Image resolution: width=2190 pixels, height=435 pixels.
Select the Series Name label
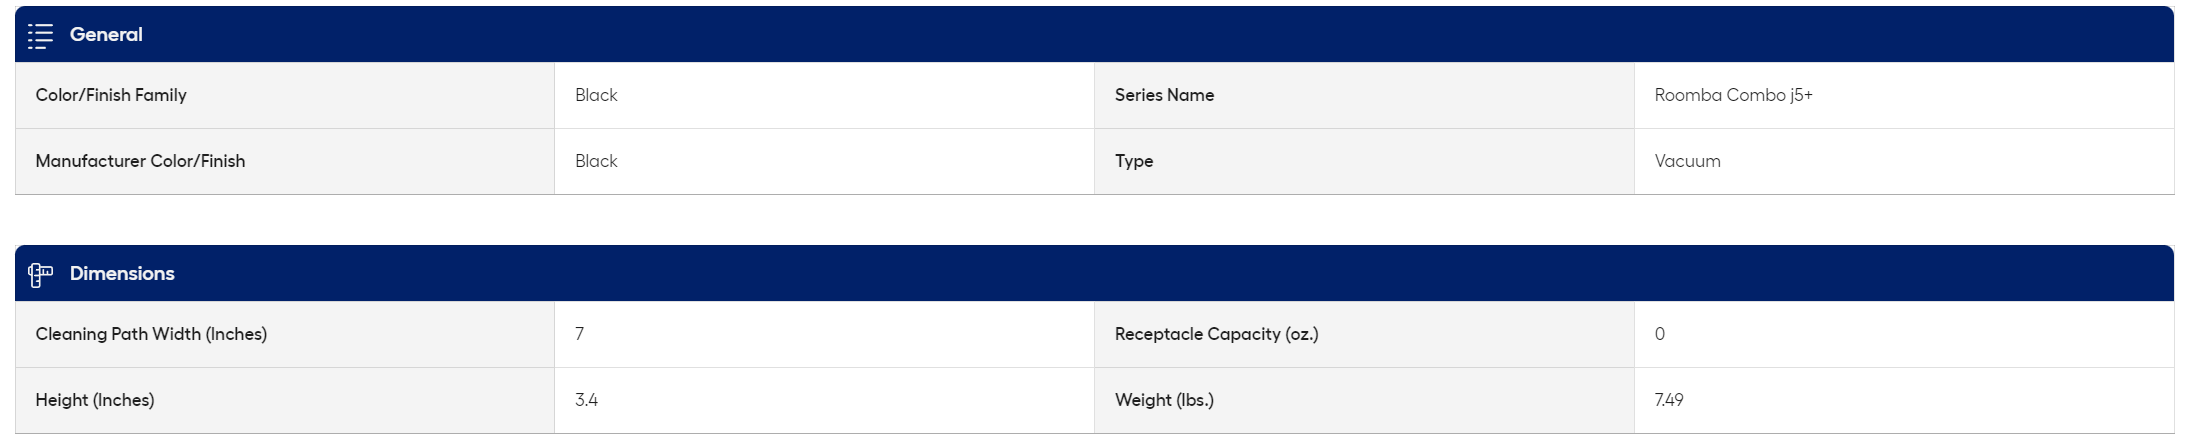[x=1164, y=95]
